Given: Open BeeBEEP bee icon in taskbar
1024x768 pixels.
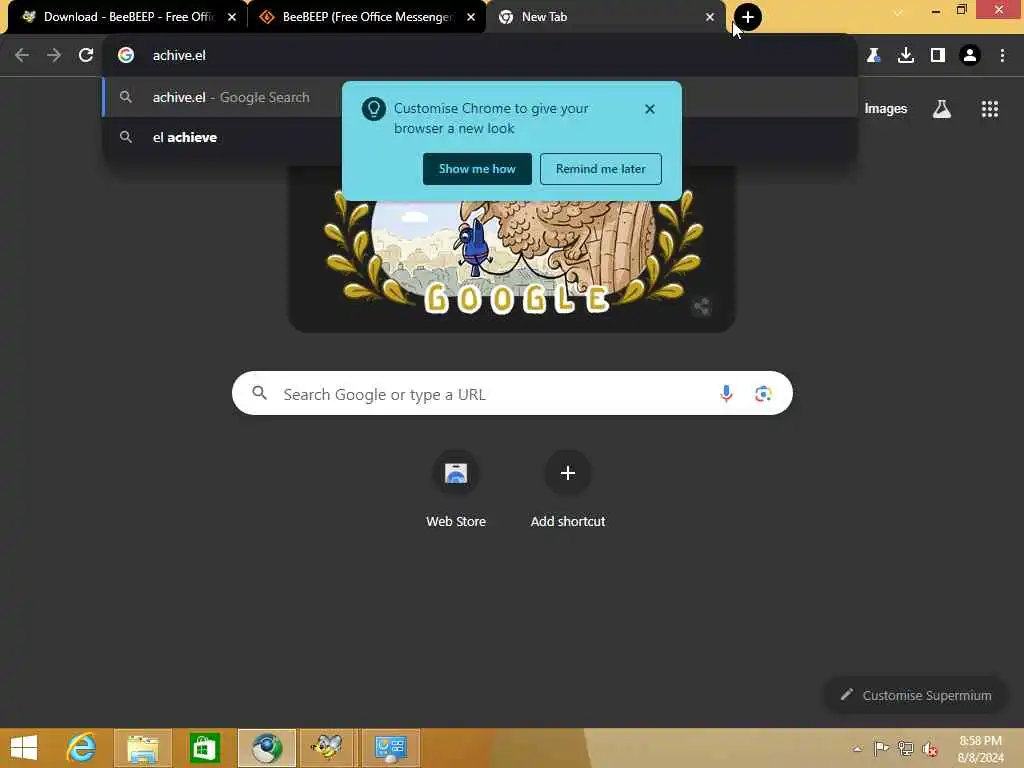Looking at the screenshot, I should [x=328, y=748].
